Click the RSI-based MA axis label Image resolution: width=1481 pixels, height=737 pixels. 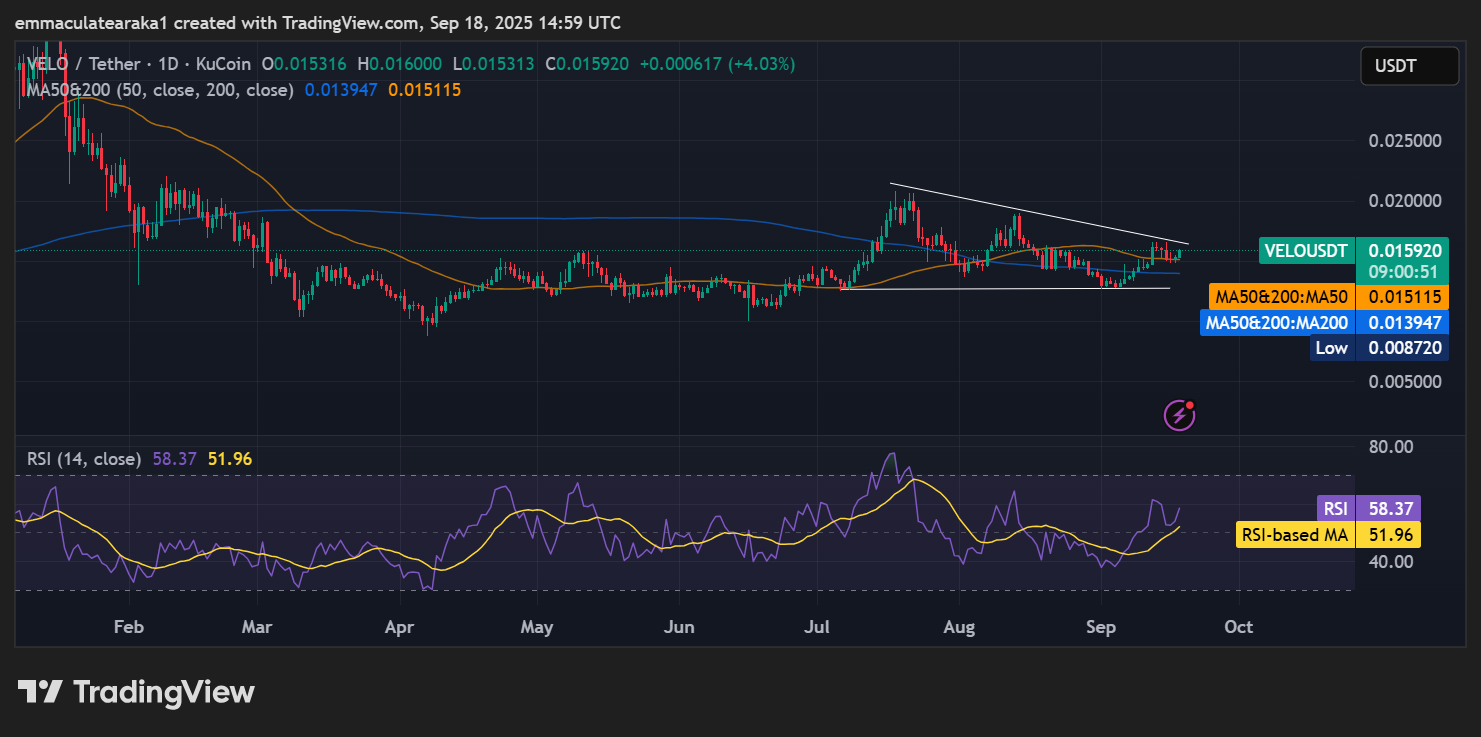pos(1295,535)
